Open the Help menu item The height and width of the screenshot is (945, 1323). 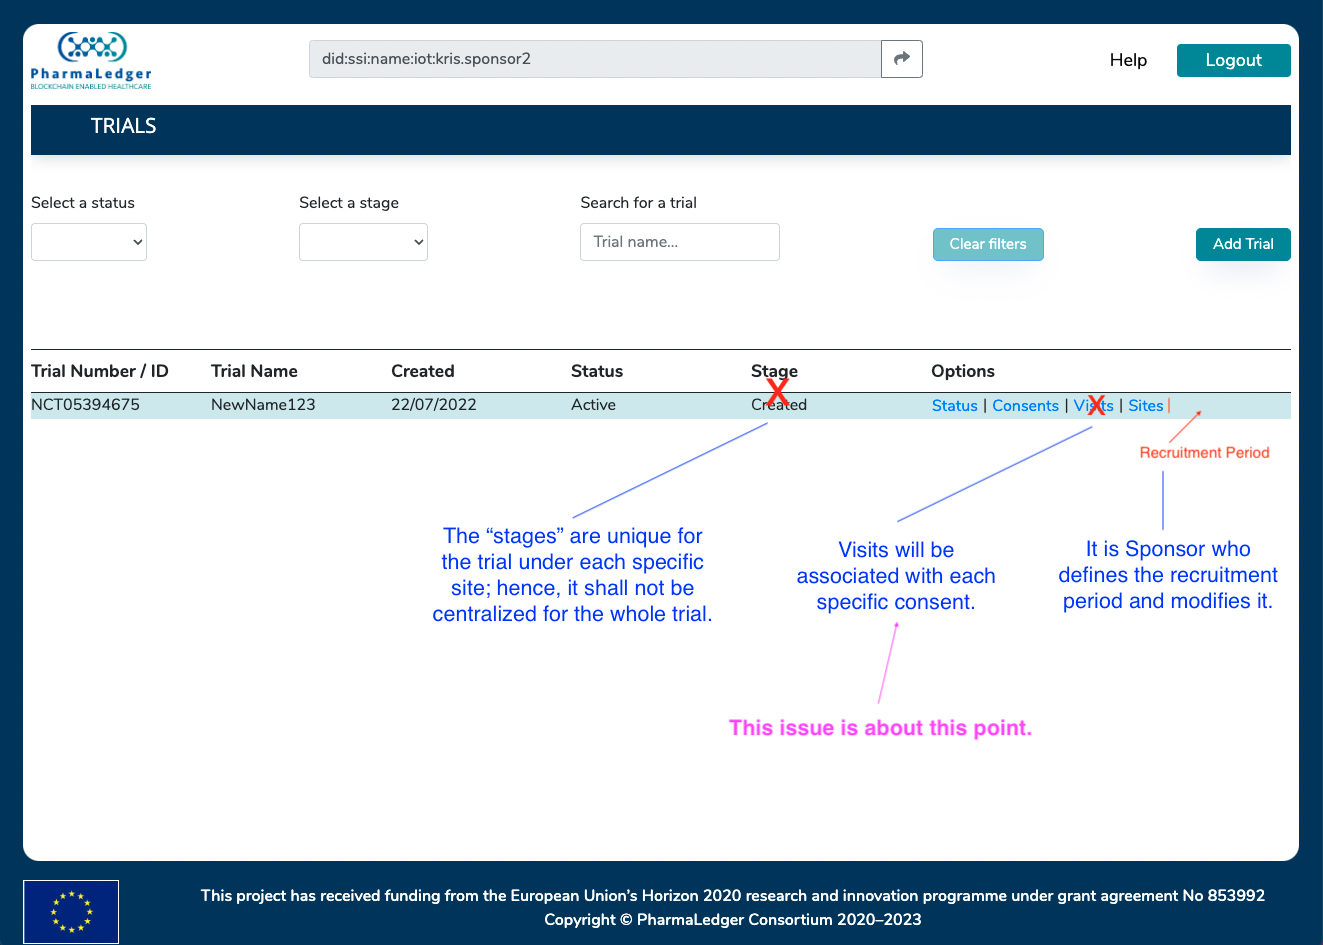pyautogui.click(x=1128, y=60)
